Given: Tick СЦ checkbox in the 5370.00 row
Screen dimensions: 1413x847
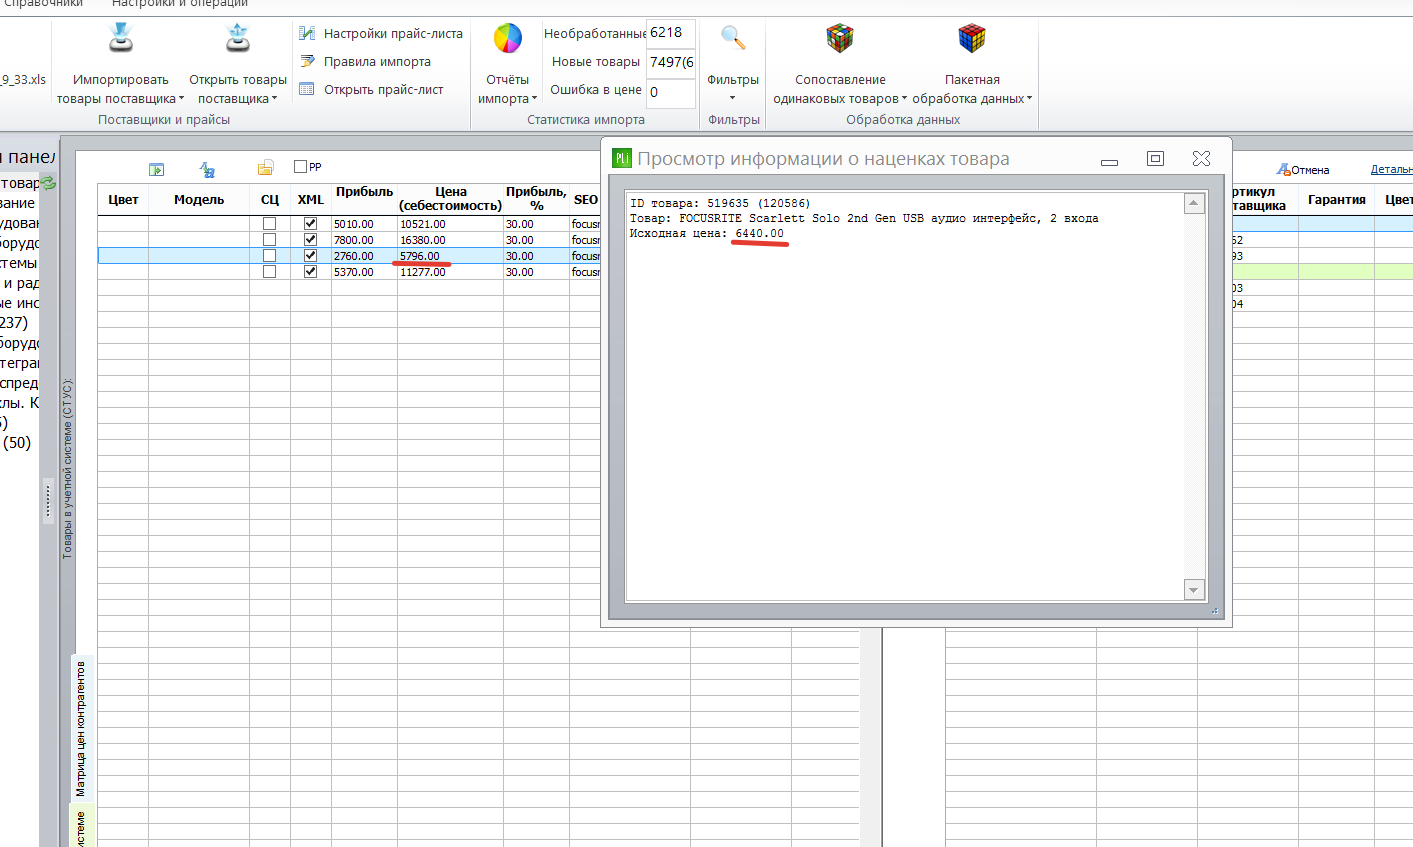Looking at the screenshot, I should click(269, 272).
